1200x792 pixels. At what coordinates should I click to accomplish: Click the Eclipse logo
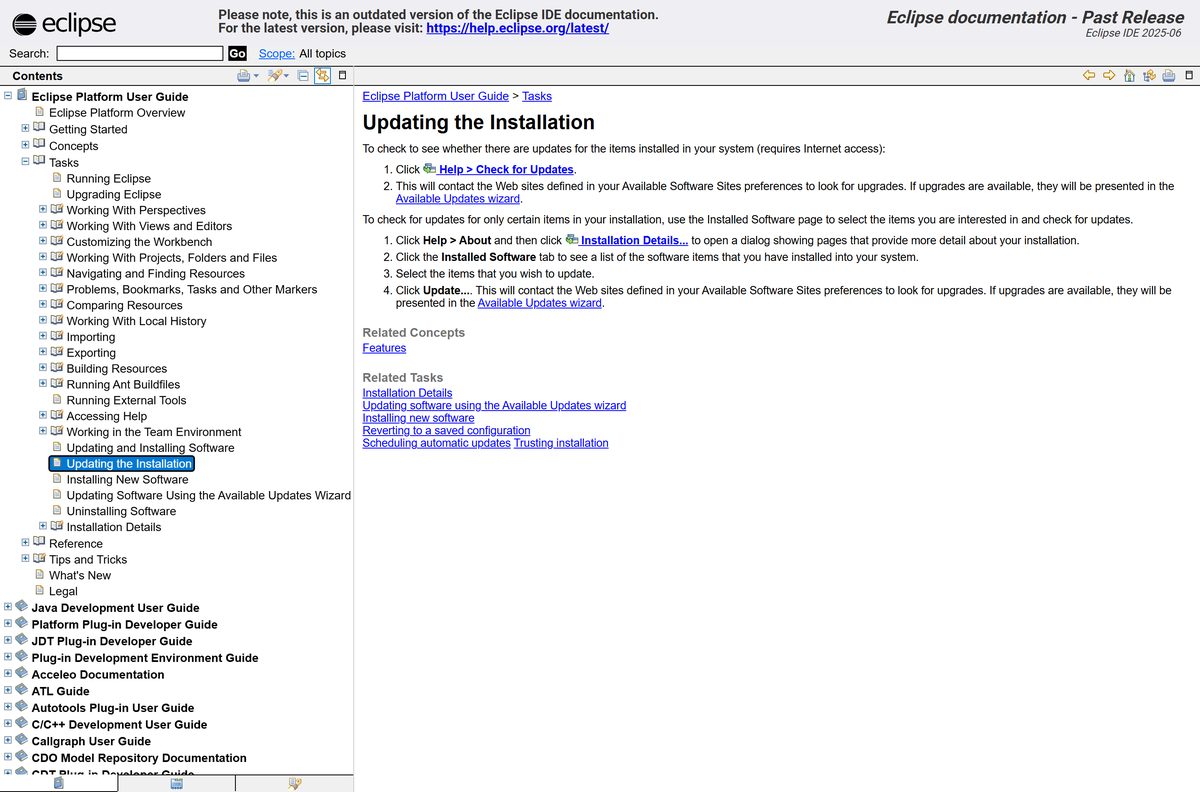(65, 23)
